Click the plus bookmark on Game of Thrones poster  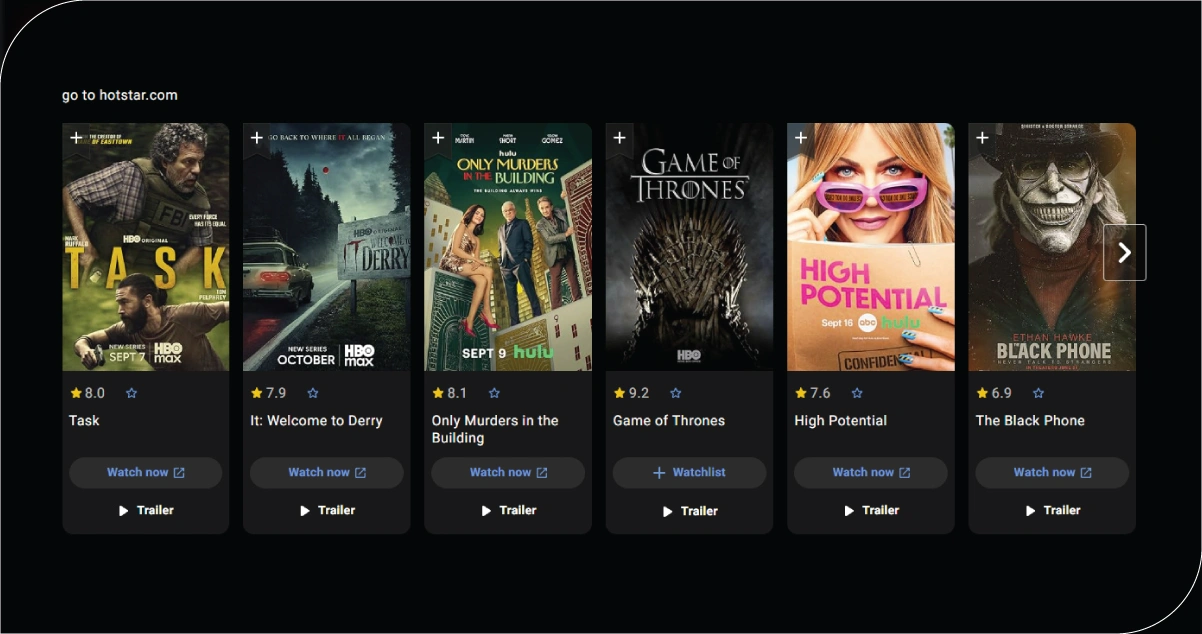pyautogui.click(x=620, y=138)
